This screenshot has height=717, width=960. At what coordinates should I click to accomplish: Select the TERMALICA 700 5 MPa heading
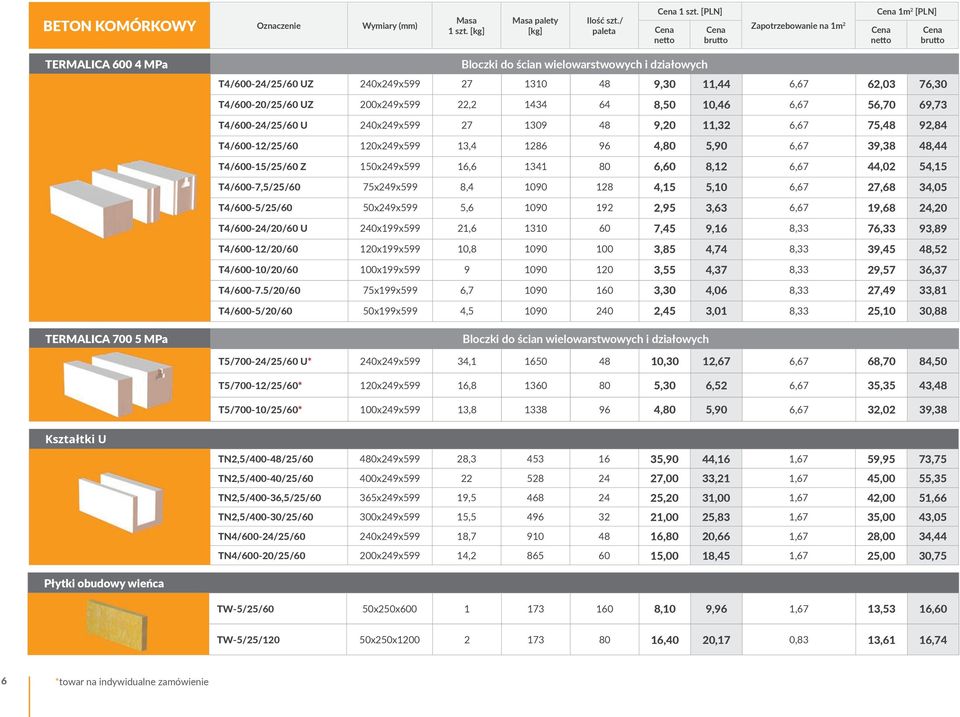pos(106,339)
